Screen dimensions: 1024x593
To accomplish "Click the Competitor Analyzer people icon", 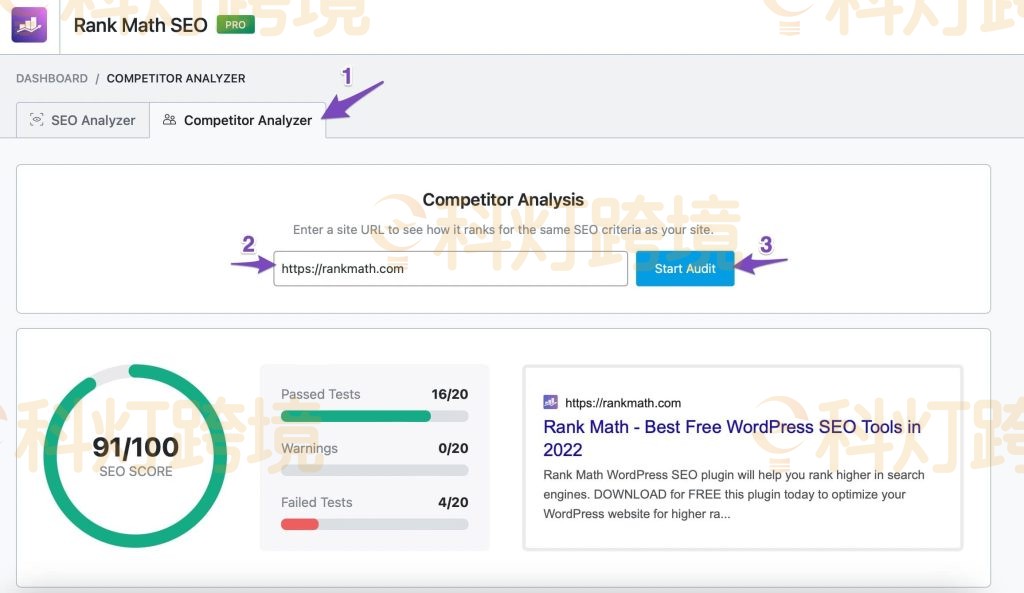I will coord(169,120).
